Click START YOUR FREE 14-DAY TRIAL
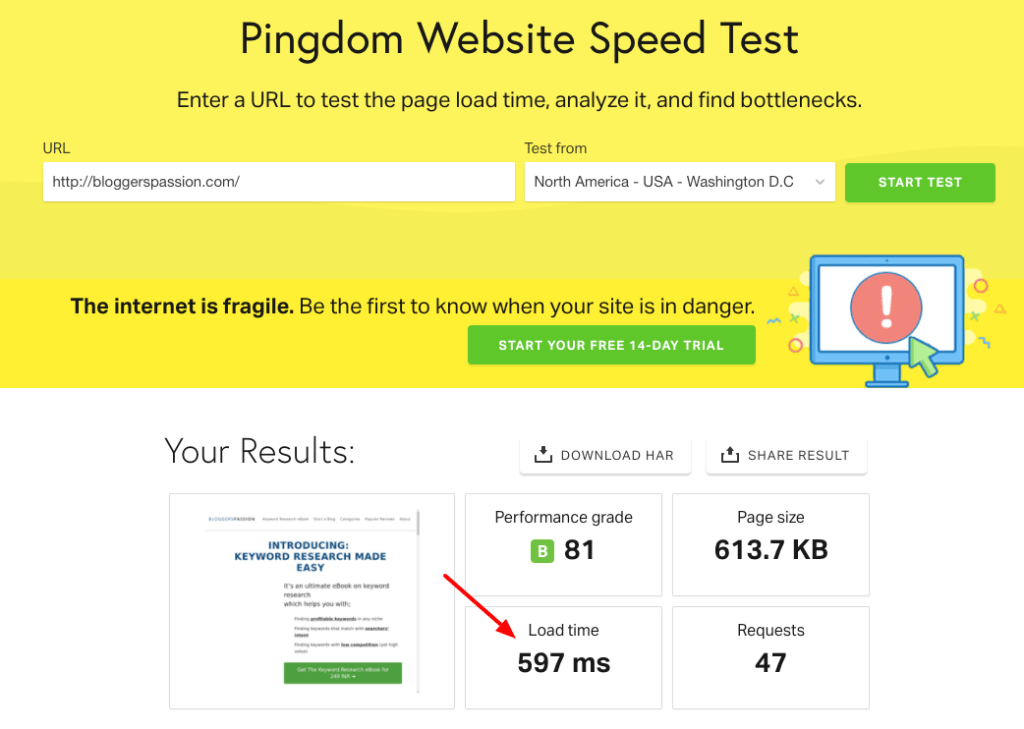This screenshot has height=729, width=1024. click(611, 344)
